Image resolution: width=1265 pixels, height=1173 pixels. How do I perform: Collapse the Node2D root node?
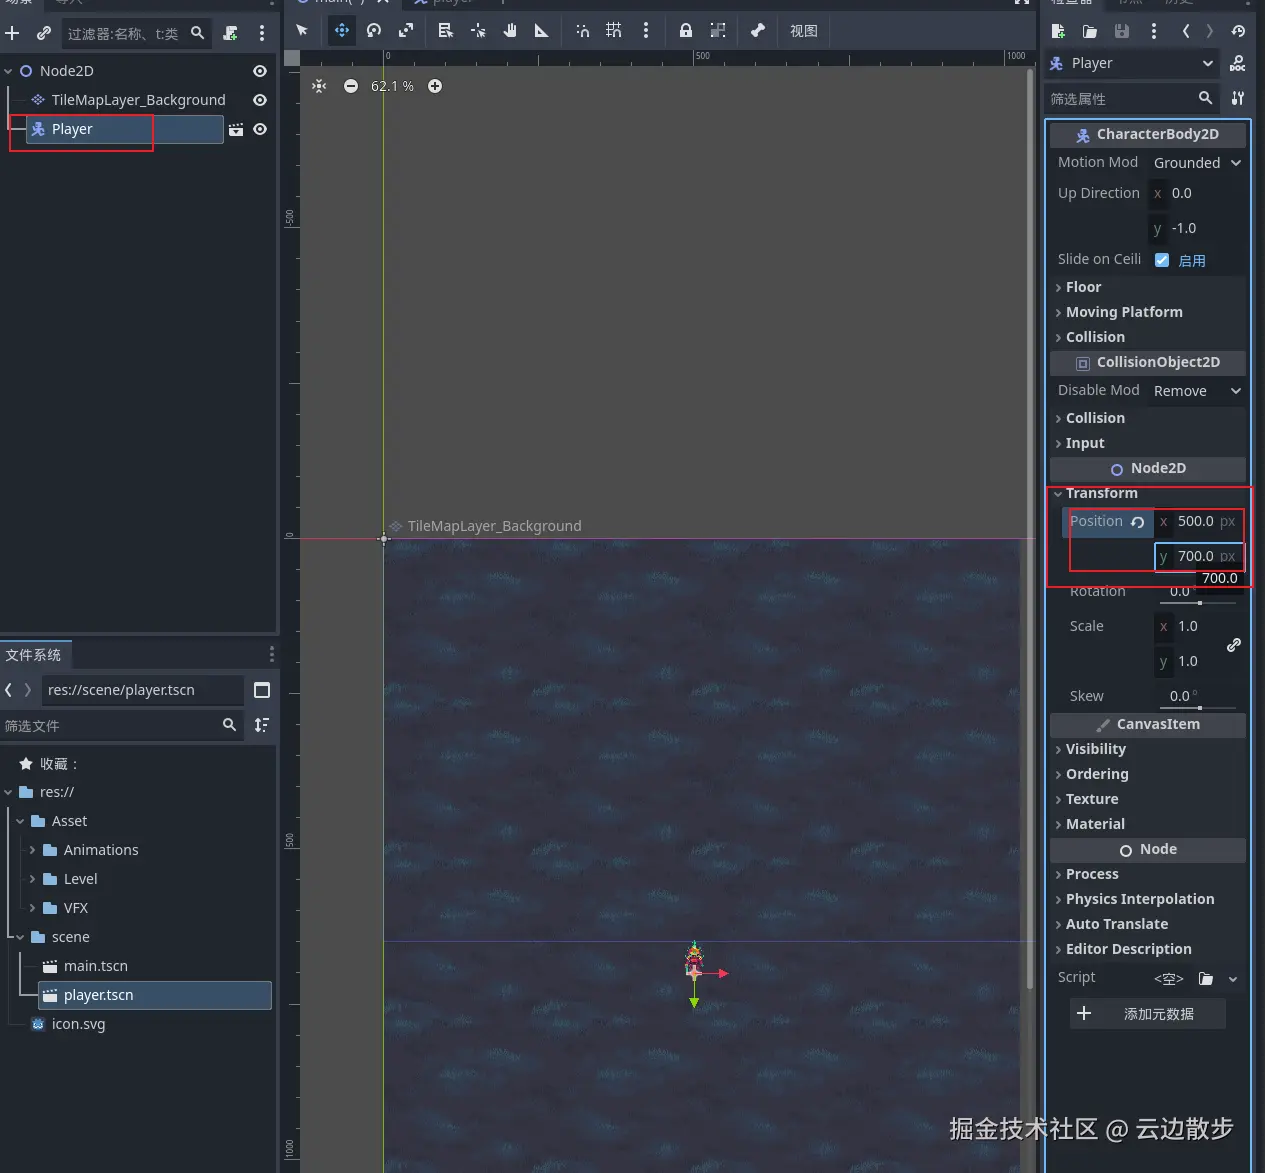coord(8,71)
